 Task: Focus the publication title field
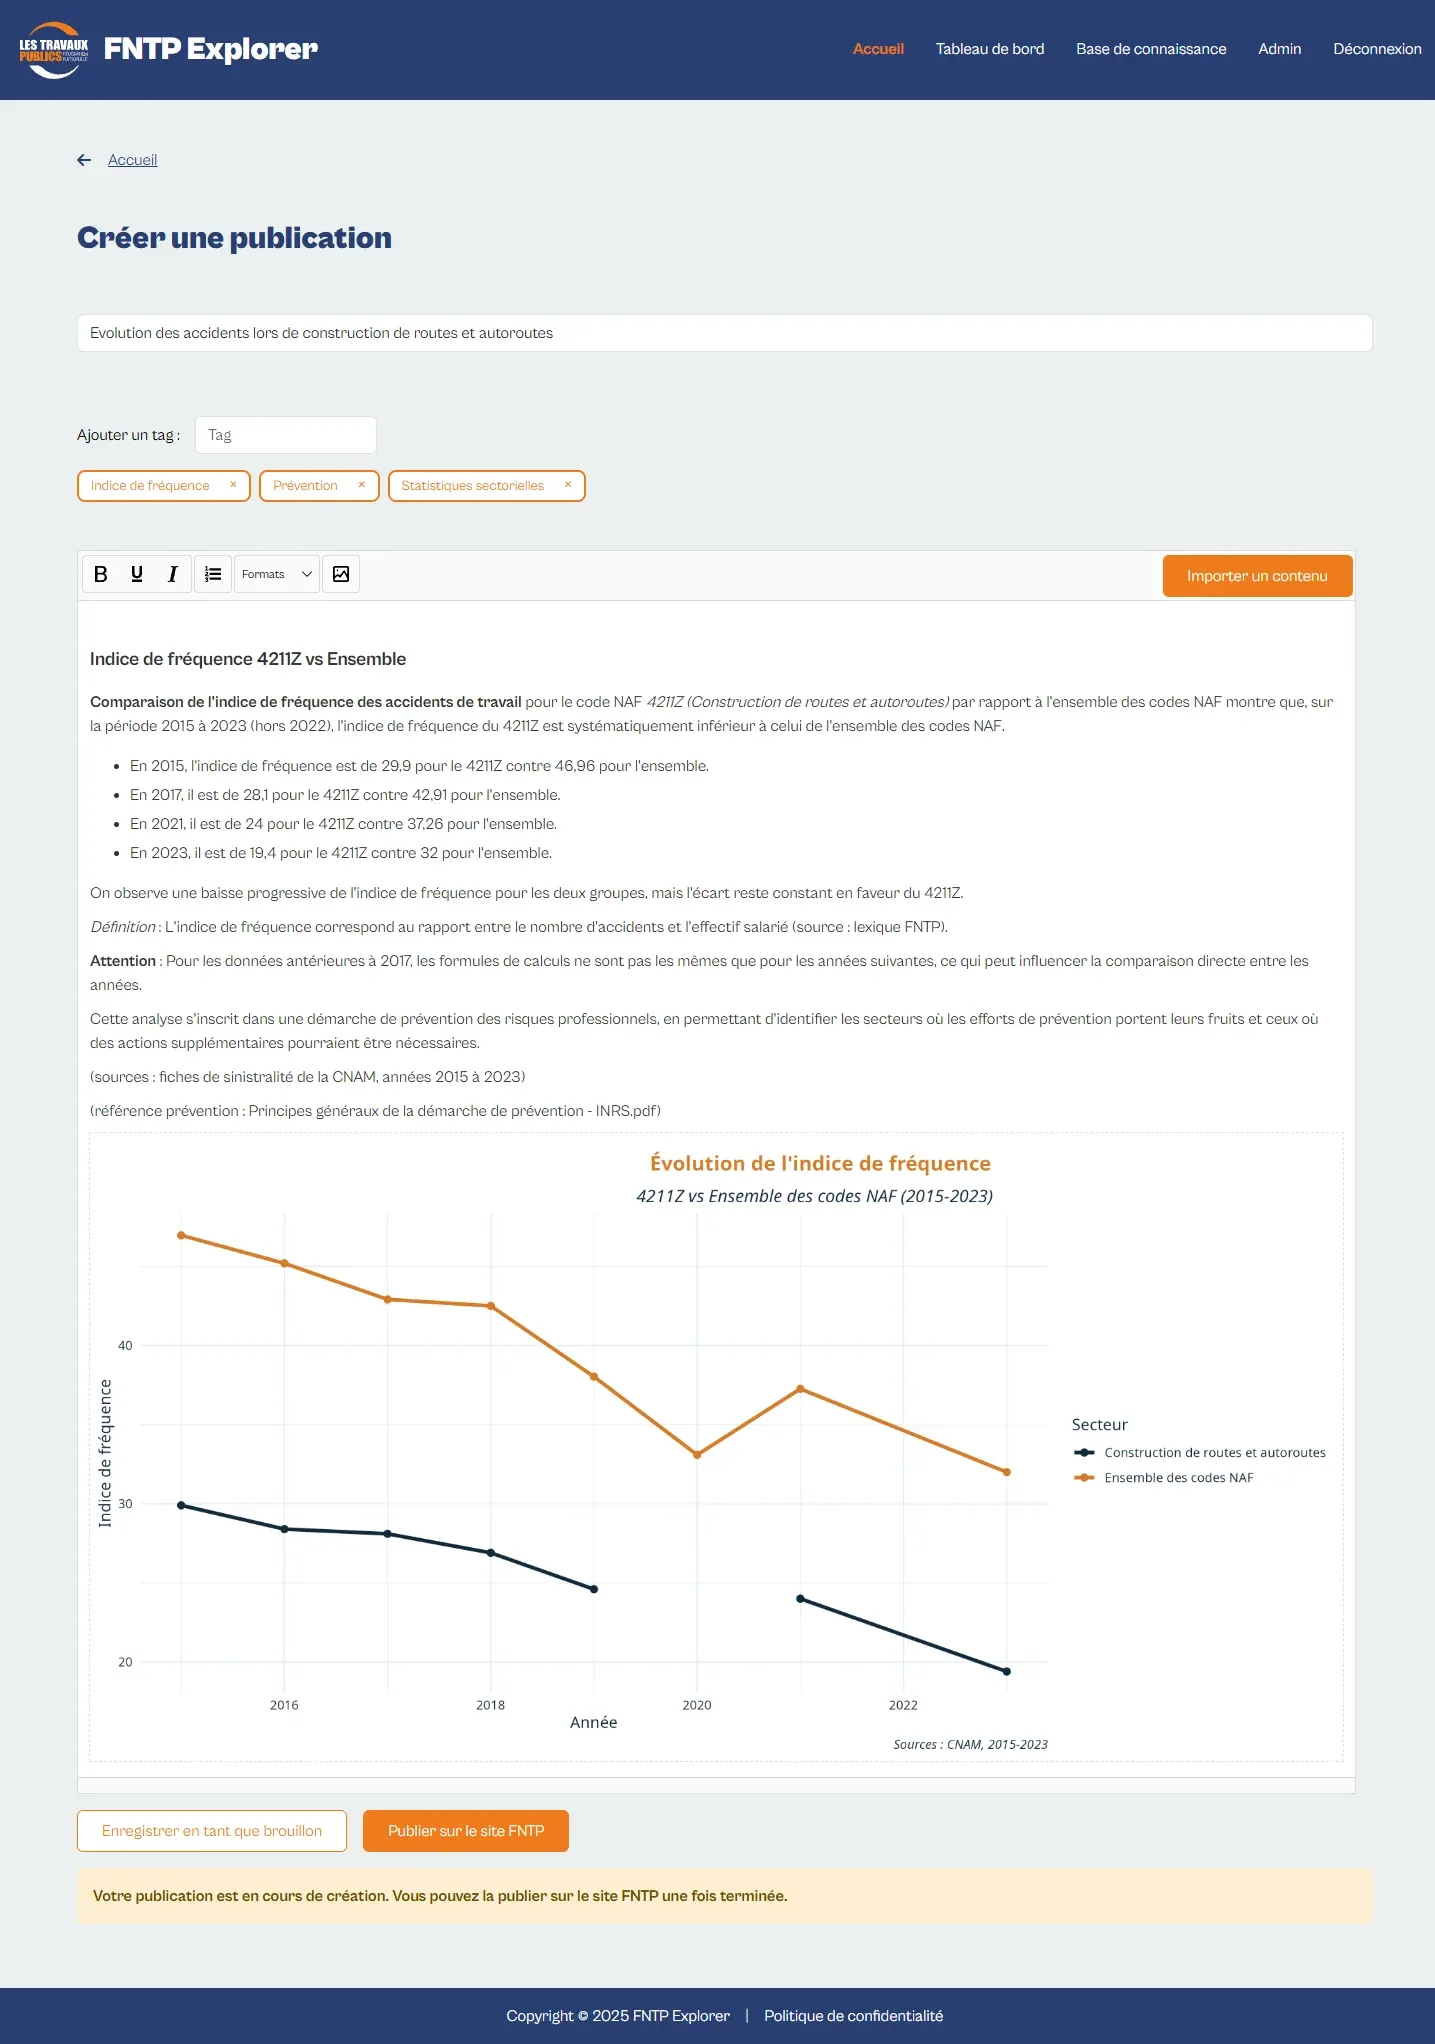[x=724, y=333]
